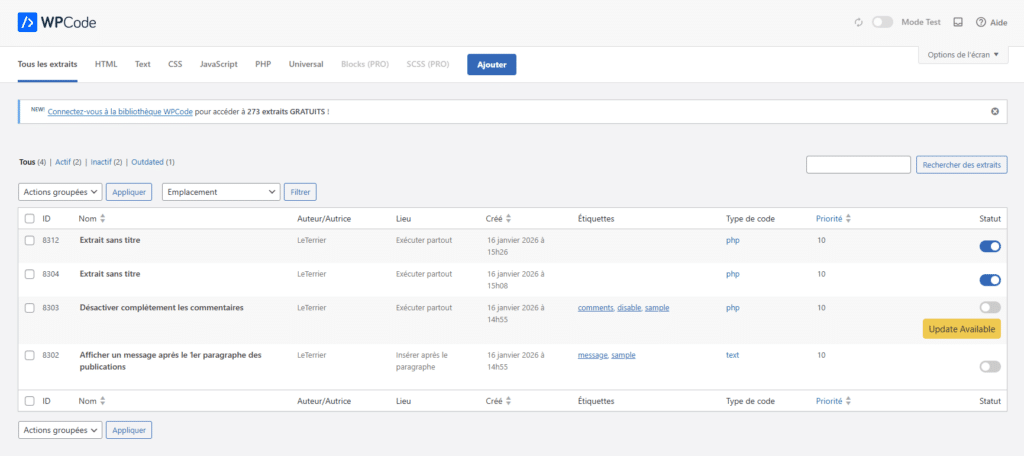This screenshot has height=456, width=1024.
Task: Open the inbox notifications icon
Action: point(958,22)
